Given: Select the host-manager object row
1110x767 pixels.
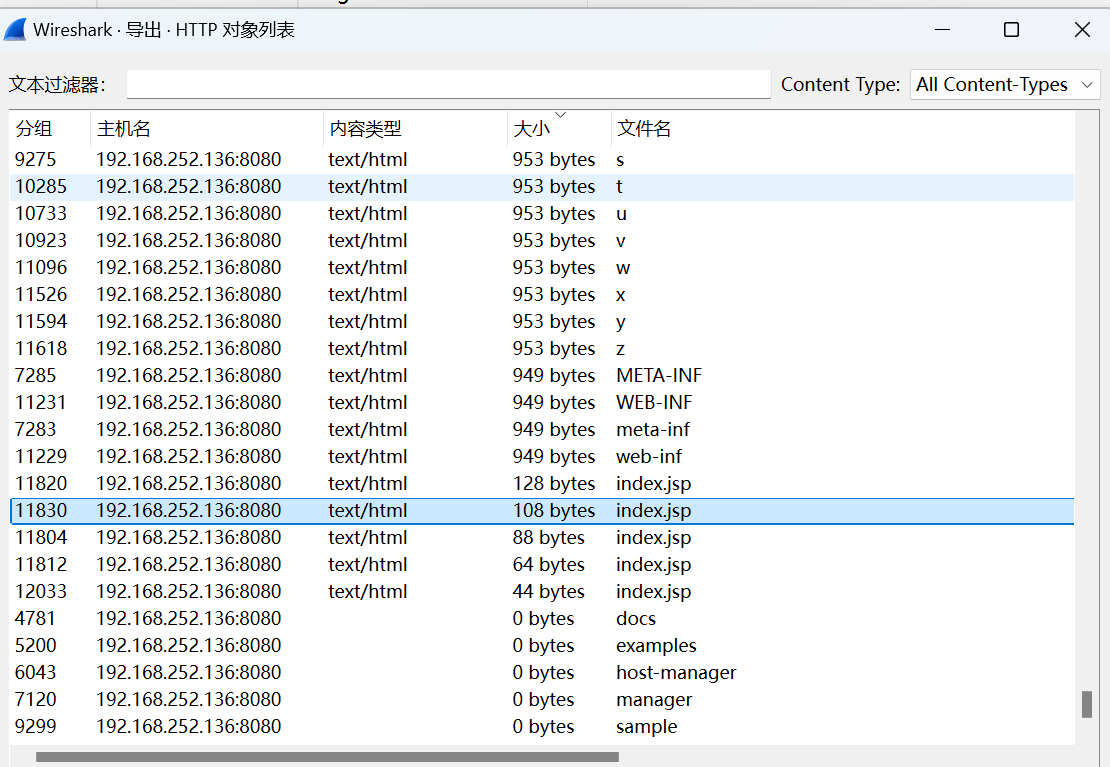Looking at the screenshot, I should (x=676, y=673).
